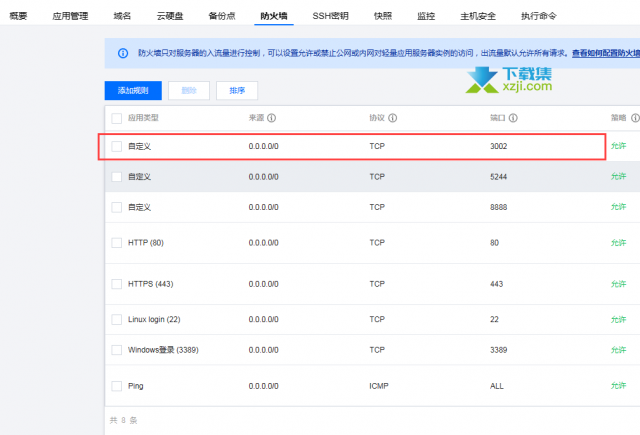The image size is (640, 435).
Task: Click the Linux login (22) text
Action: (154, 320)
